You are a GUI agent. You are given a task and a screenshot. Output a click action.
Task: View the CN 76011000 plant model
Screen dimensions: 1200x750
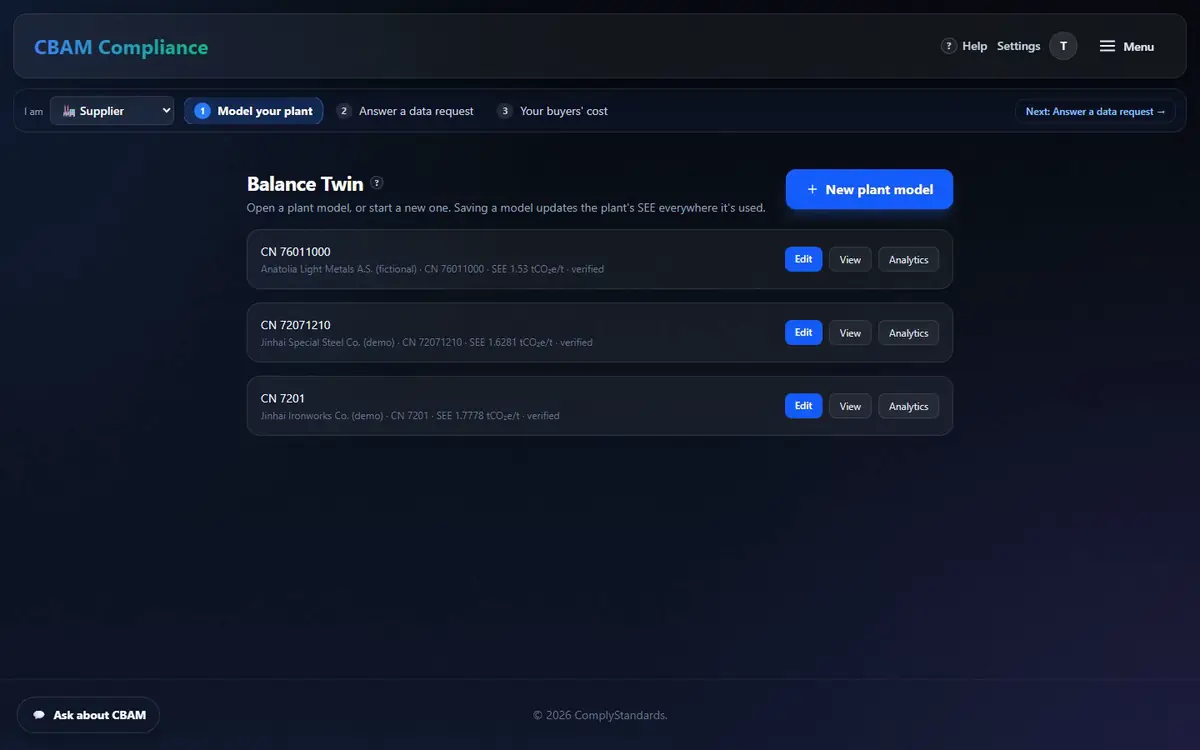click(x=850, y=260)
